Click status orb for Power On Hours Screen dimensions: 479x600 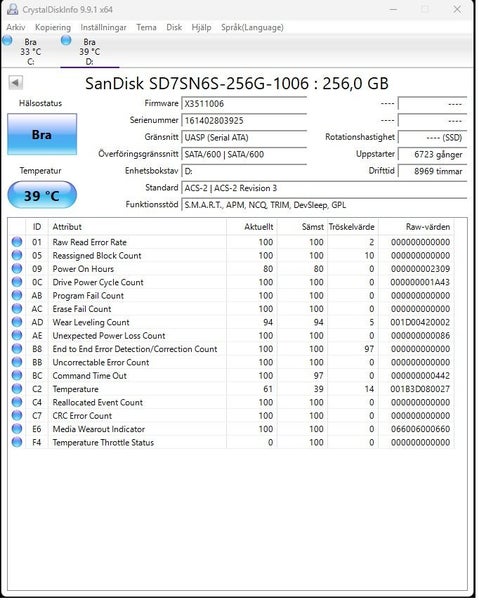tap(17, 269)
